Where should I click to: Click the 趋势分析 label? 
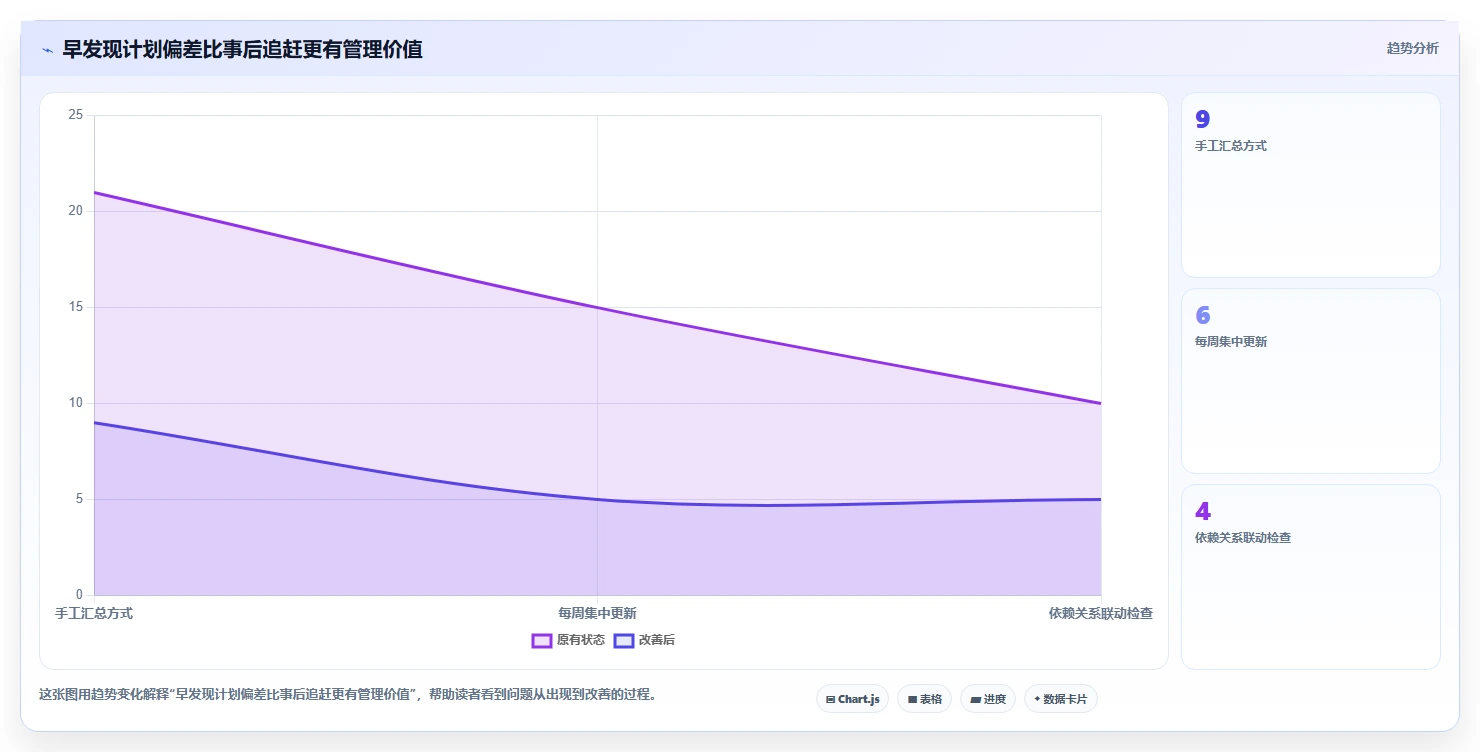point(1412,48)
